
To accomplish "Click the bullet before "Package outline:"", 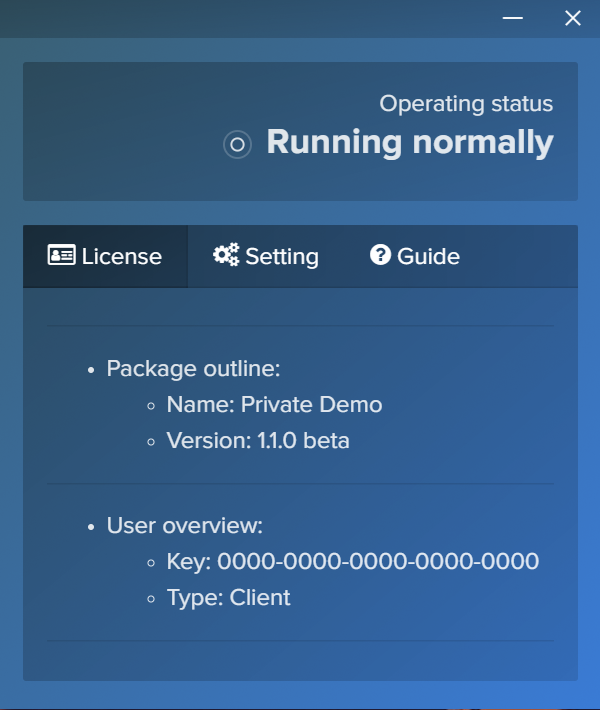I will tap(92, 370).
